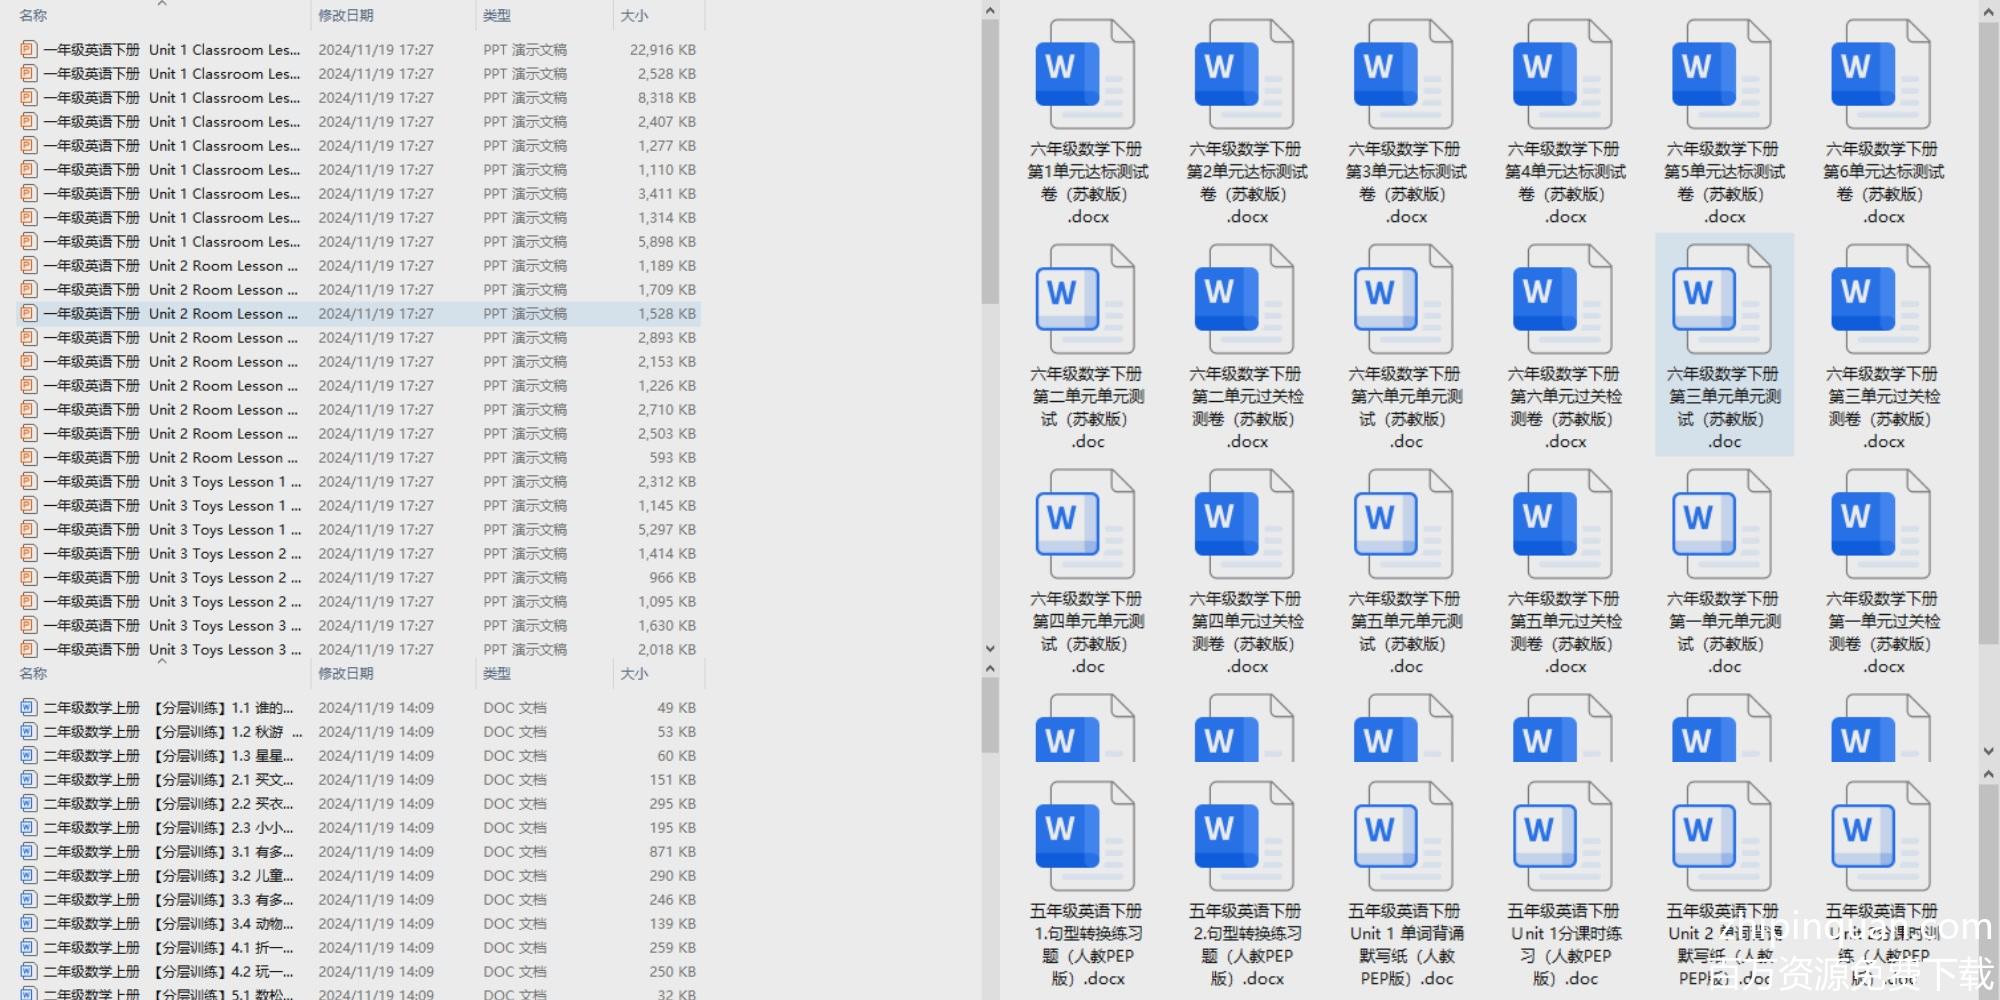Click the up scroll arrow of lower-left list
This screenshot has height=1000, width=2000.
[990, 669]
